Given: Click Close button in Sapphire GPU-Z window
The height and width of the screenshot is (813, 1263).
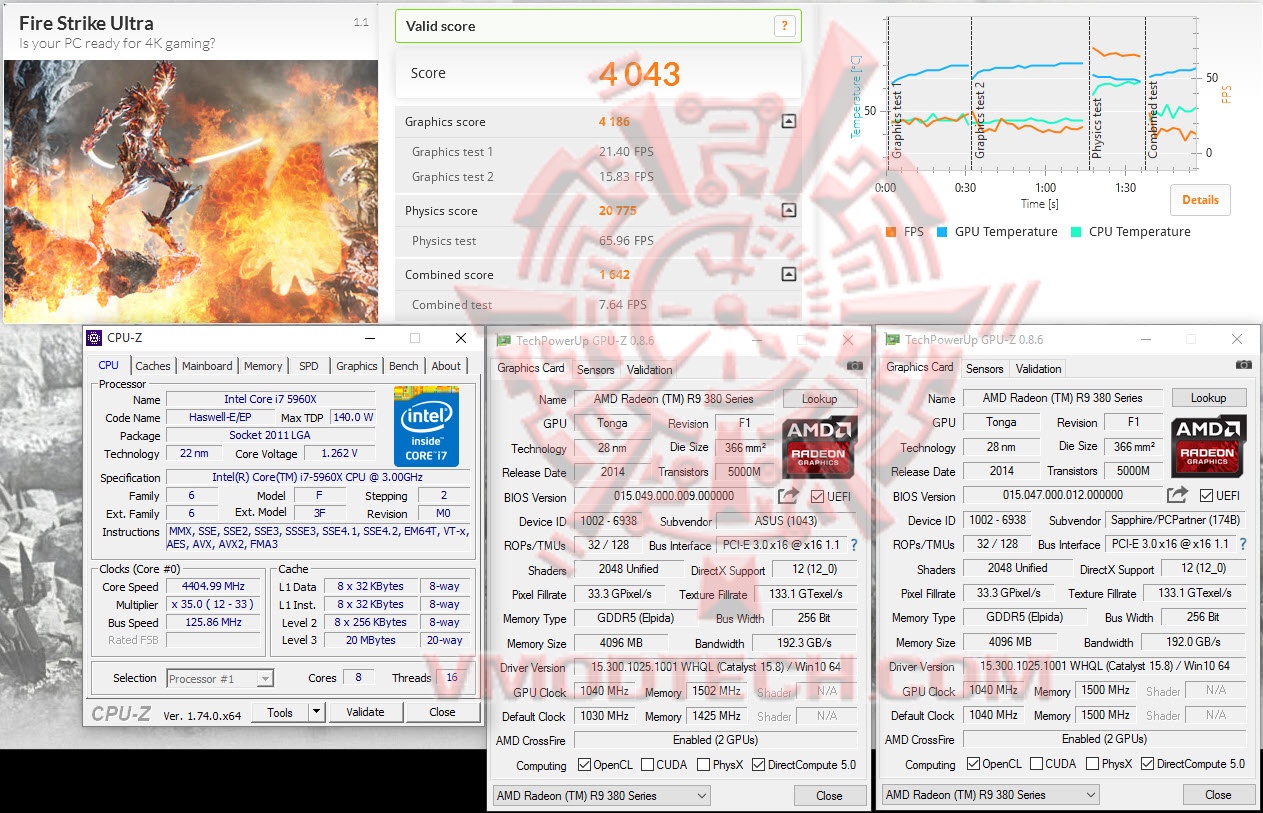Looking at the screenshot, I should coord(1218,795).
